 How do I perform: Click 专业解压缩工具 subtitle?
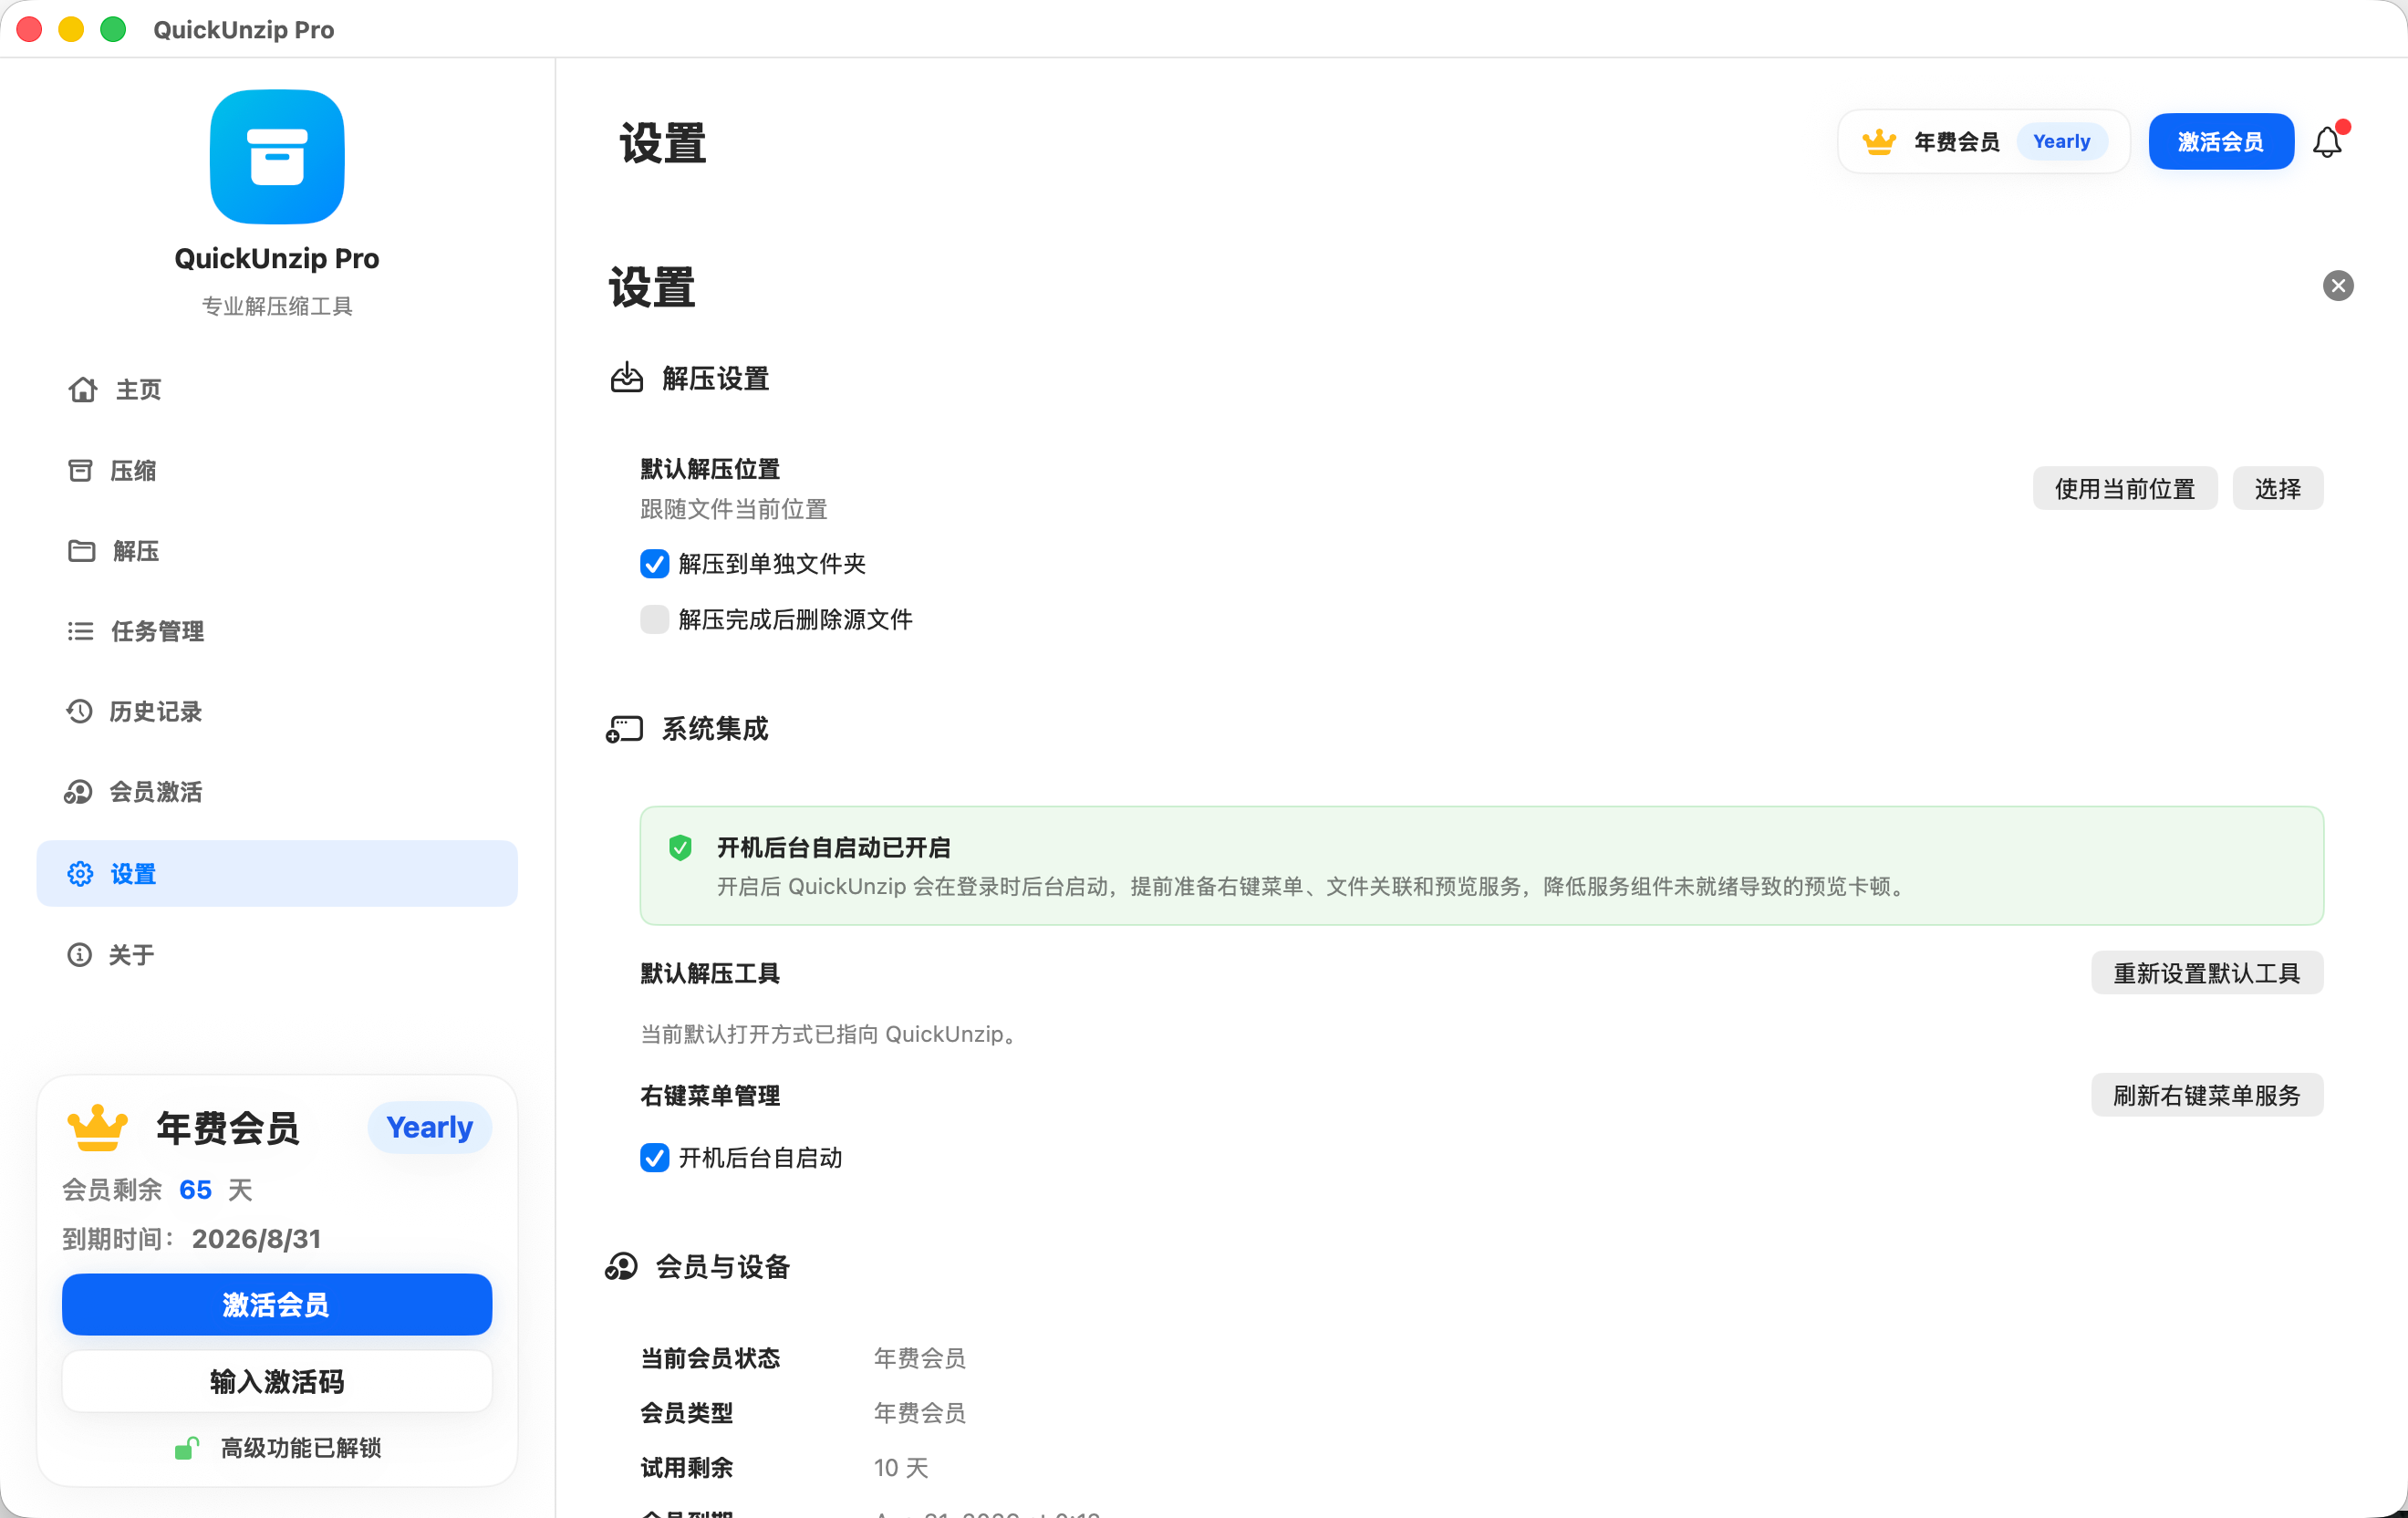tap(277, 306)
